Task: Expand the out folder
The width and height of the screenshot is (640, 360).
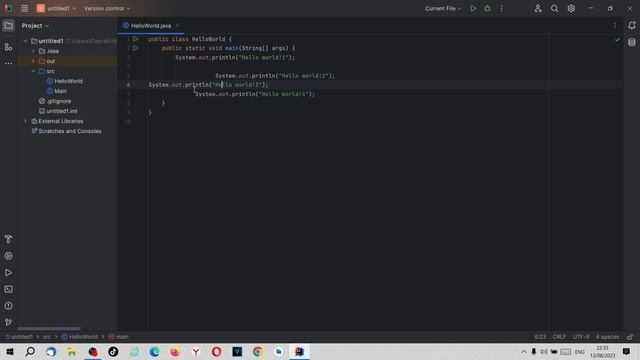Action: click(x=33, y=61)
